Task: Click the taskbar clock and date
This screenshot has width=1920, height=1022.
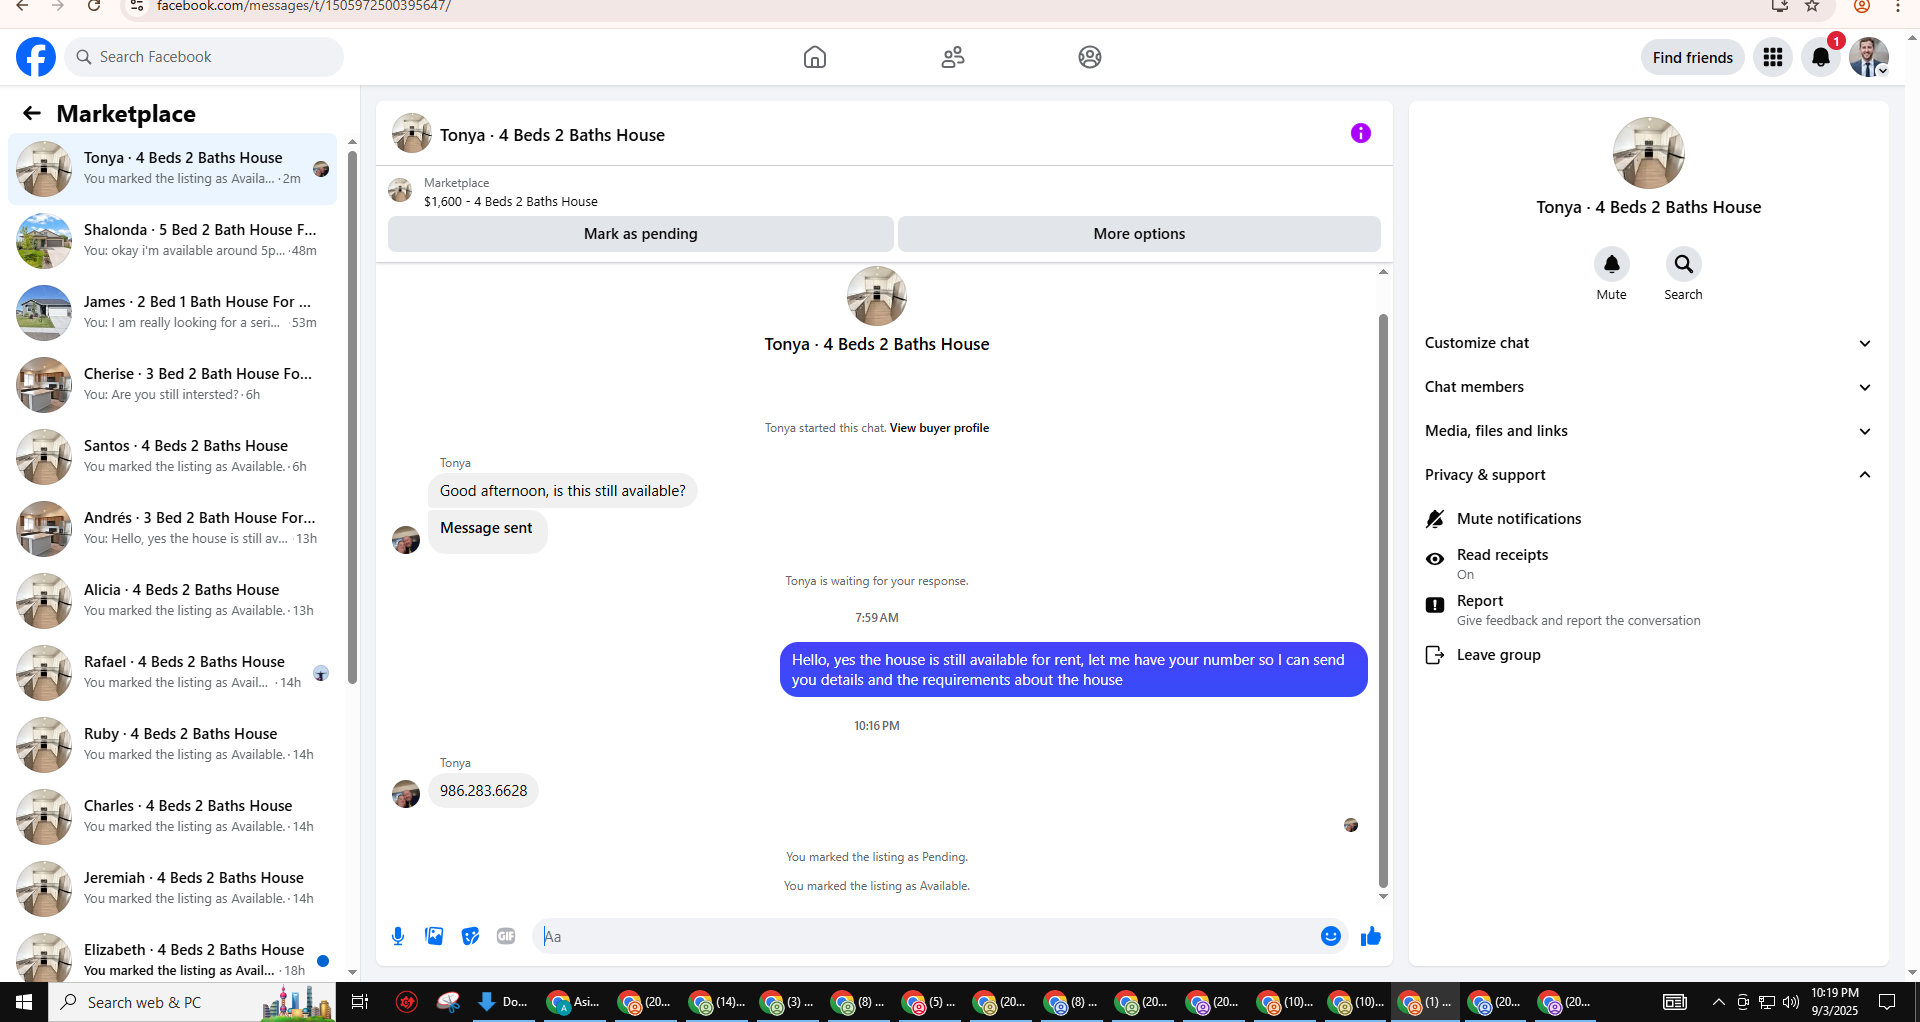Action: [x=1835, y=1002]
